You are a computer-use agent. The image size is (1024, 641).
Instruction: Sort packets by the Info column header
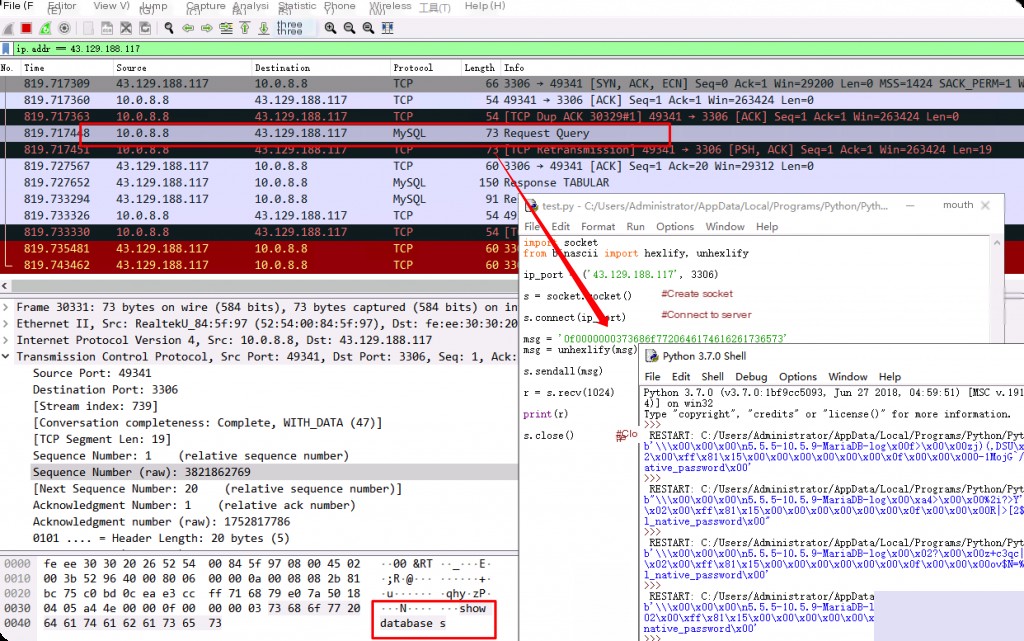pos(514,68)
